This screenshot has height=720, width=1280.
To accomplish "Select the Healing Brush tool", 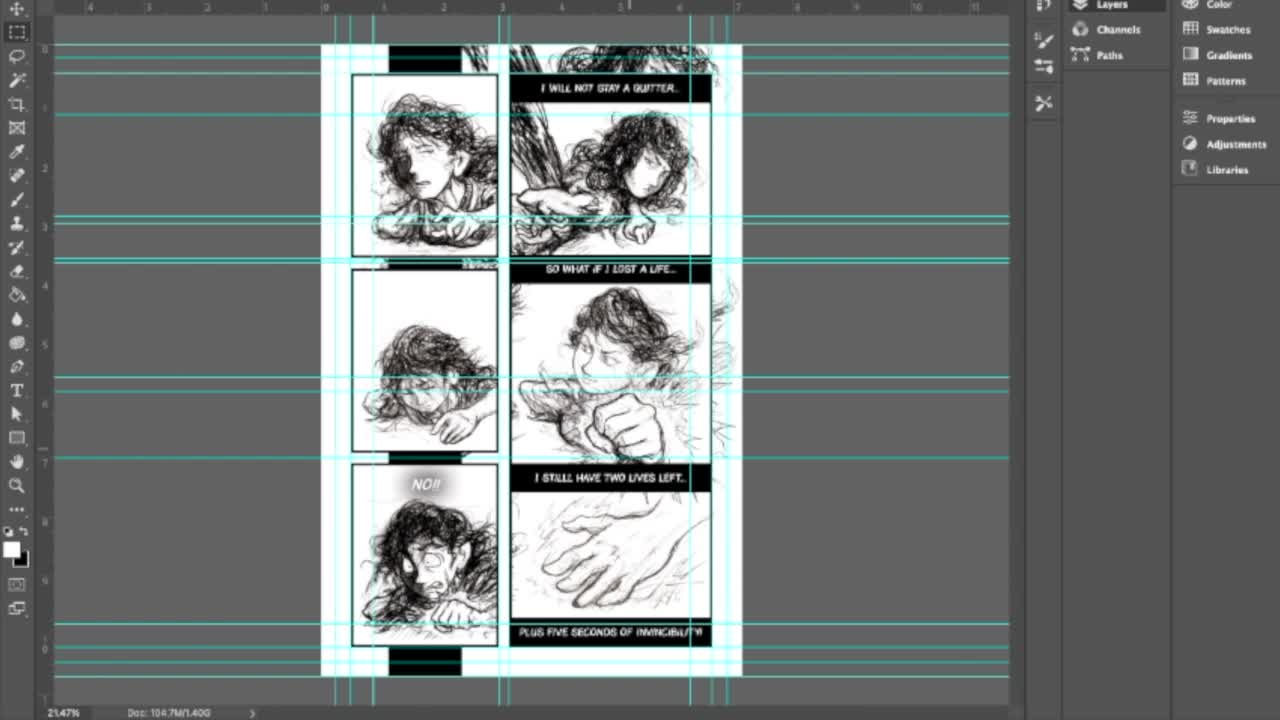I will click(x=17, y=176).
